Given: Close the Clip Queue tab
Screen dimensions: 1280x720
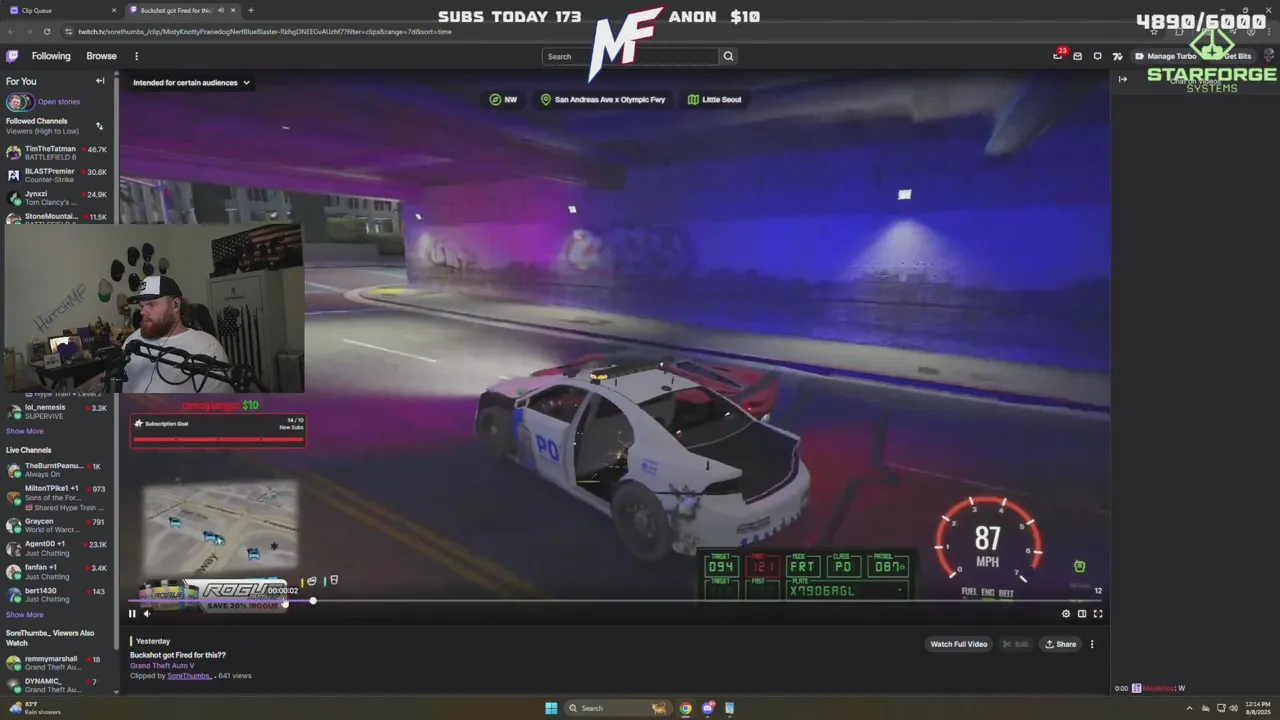Looking at the screenshot, I should [116, 10].
